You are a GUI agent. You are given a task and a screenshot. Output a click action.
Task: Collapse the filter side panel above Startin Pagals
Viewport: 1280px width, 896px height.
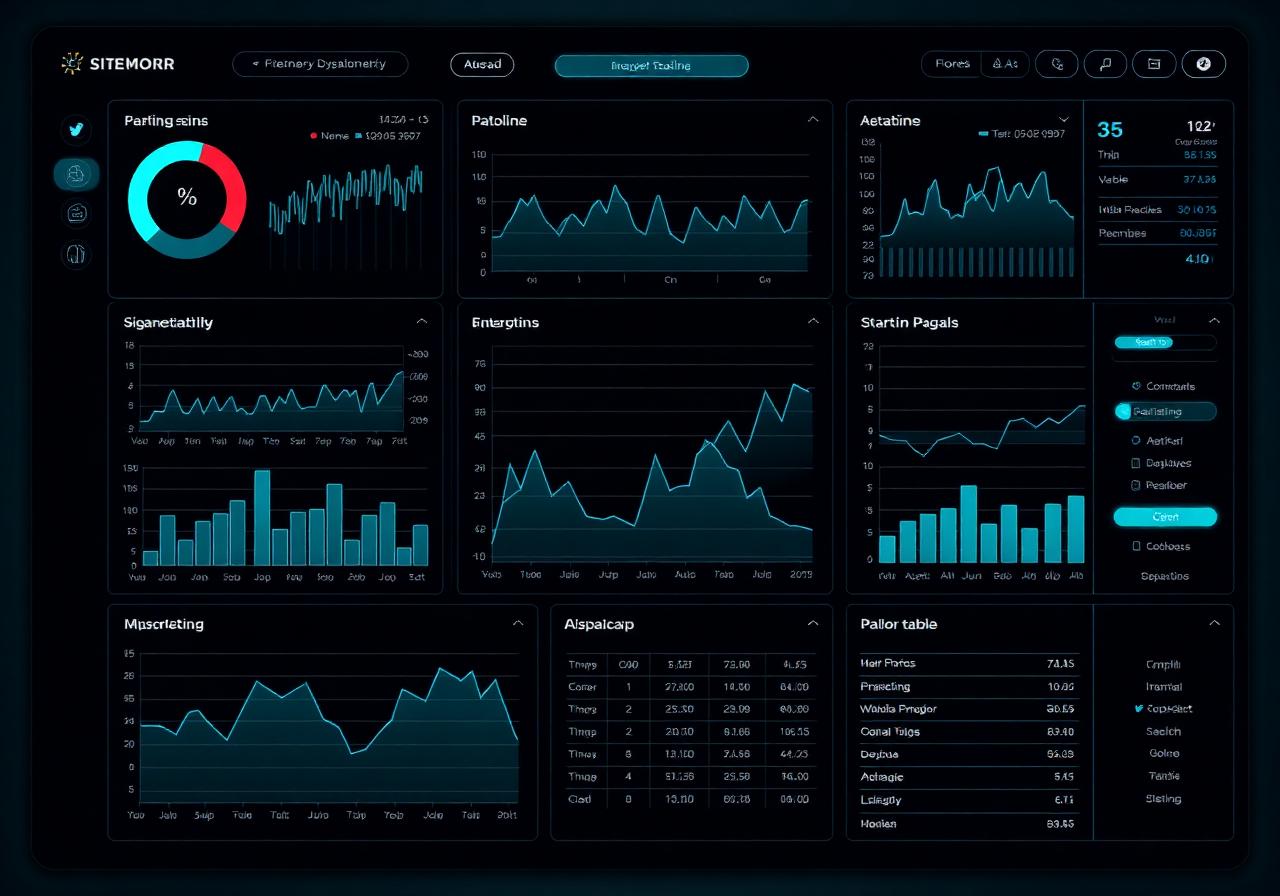(x=1214, y=321)
